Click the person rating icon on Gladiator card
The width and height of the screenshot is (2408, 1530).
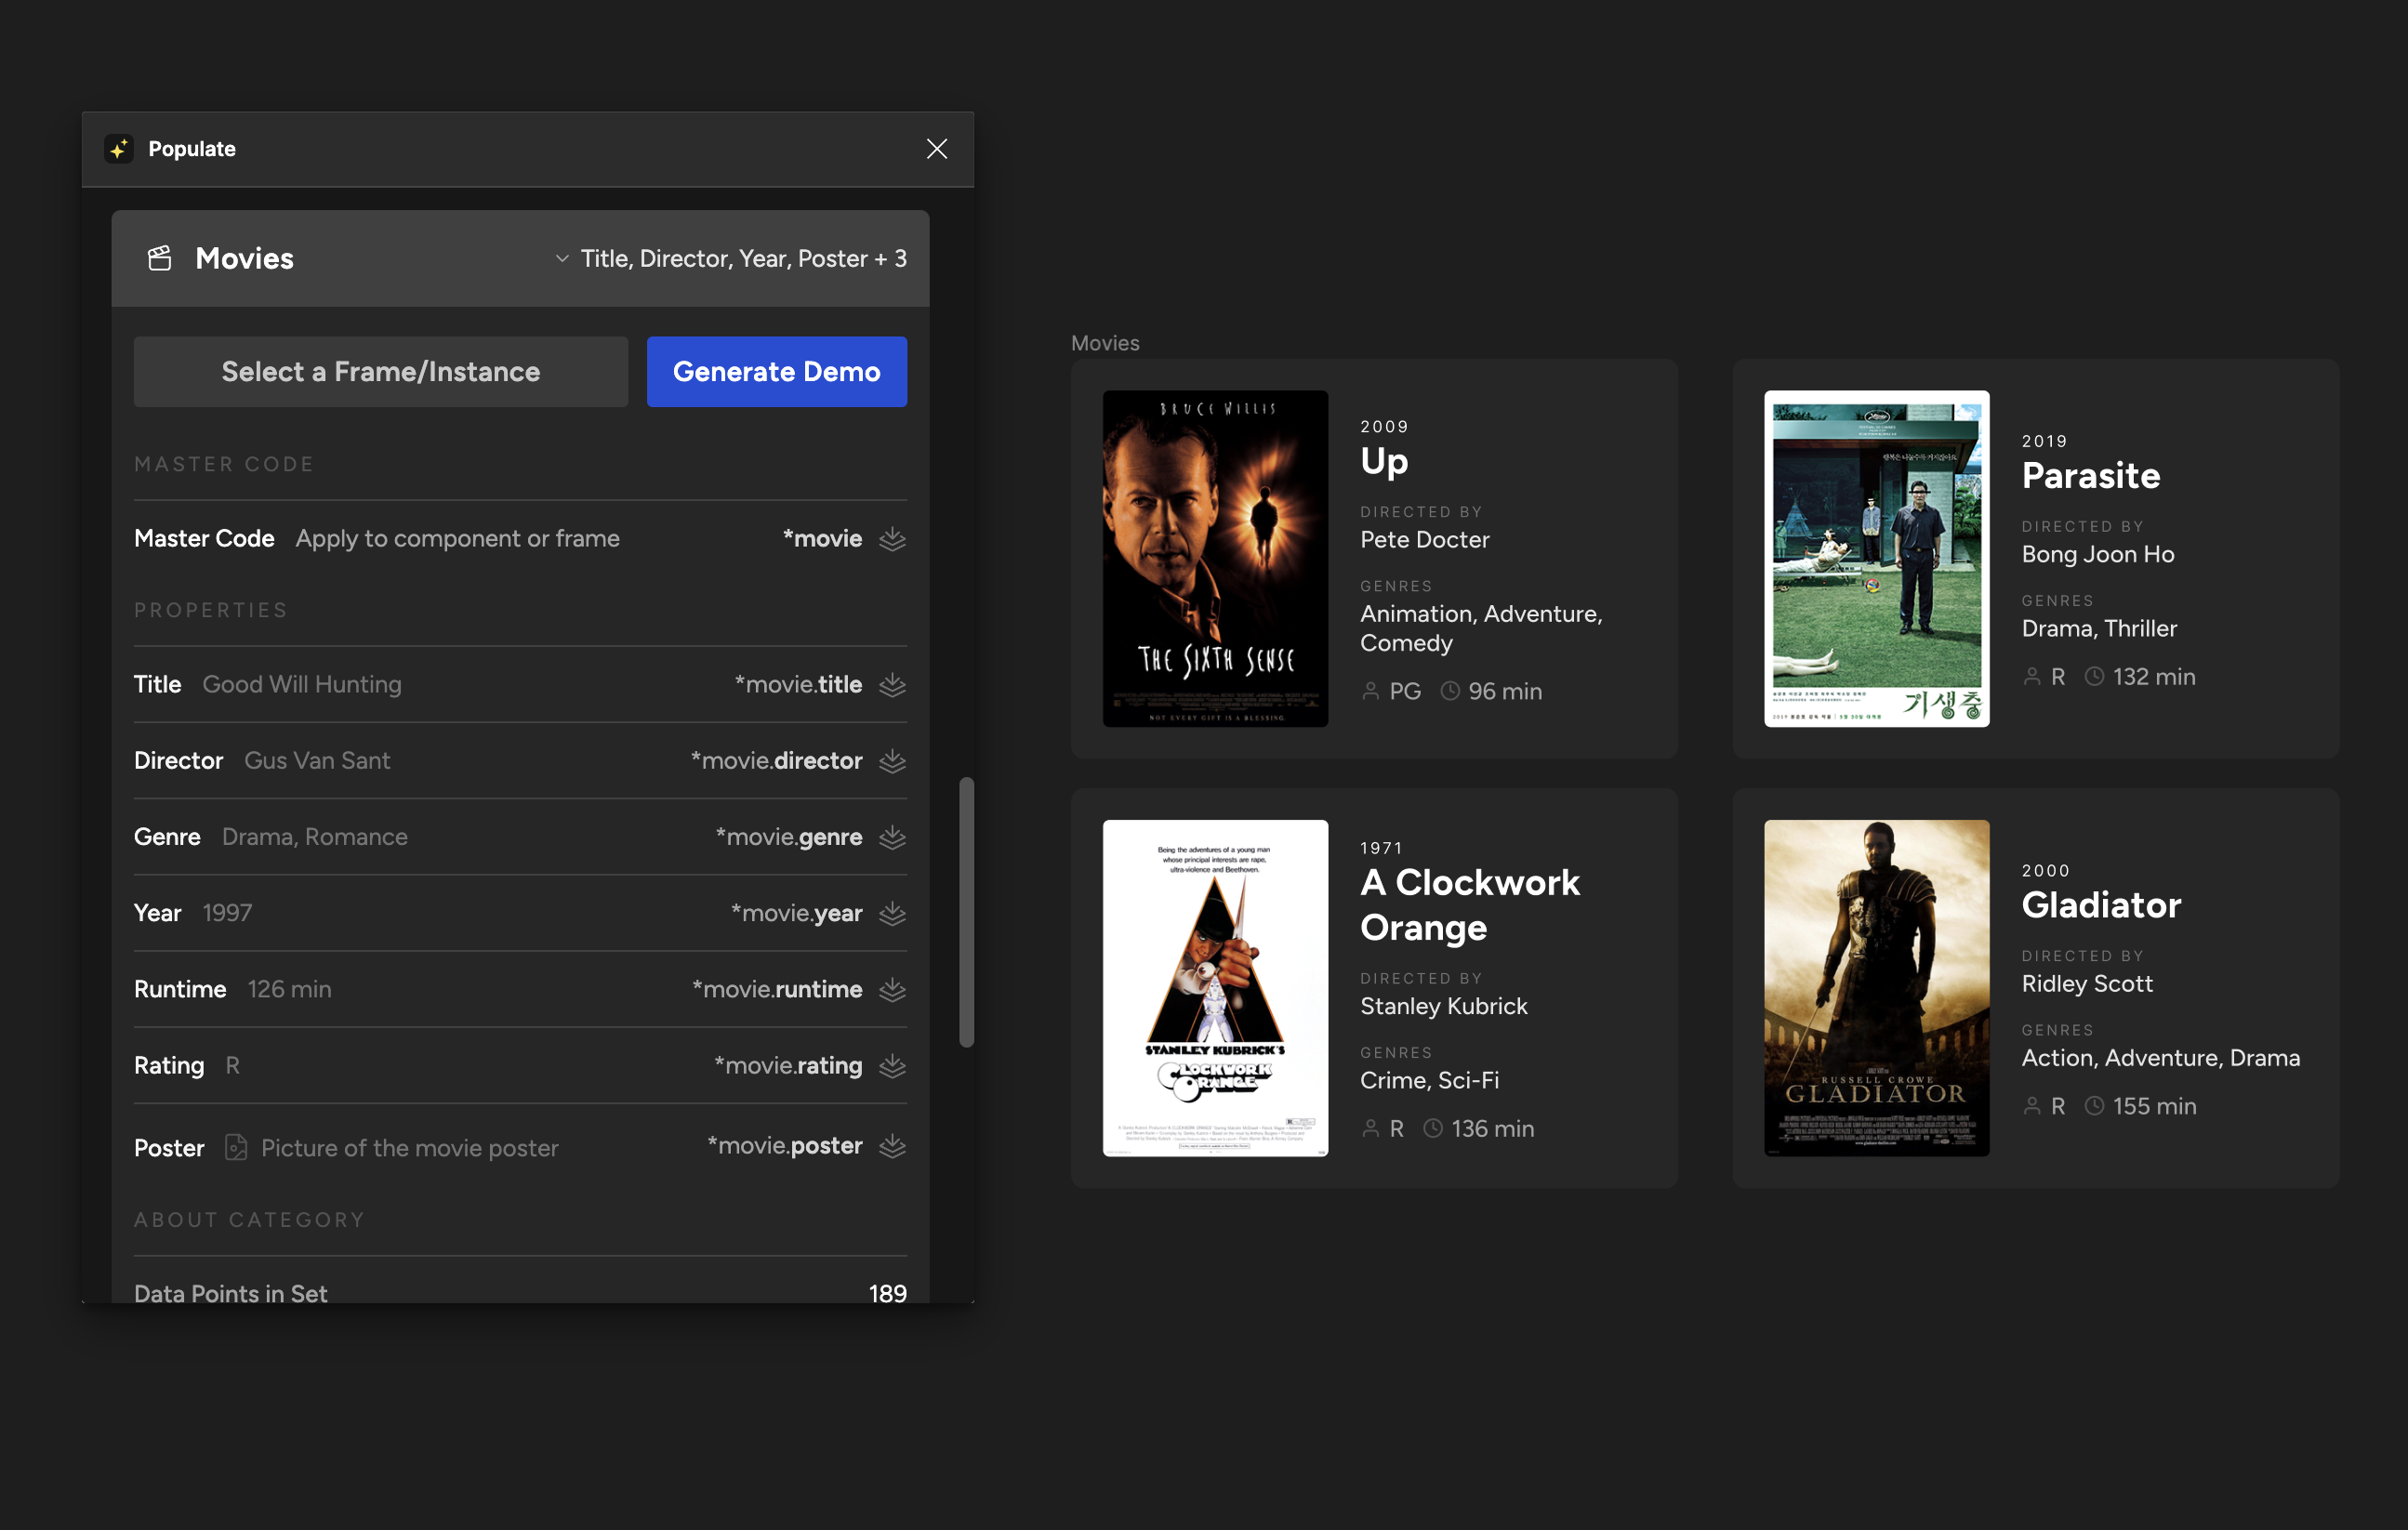pos(2032,1106)
